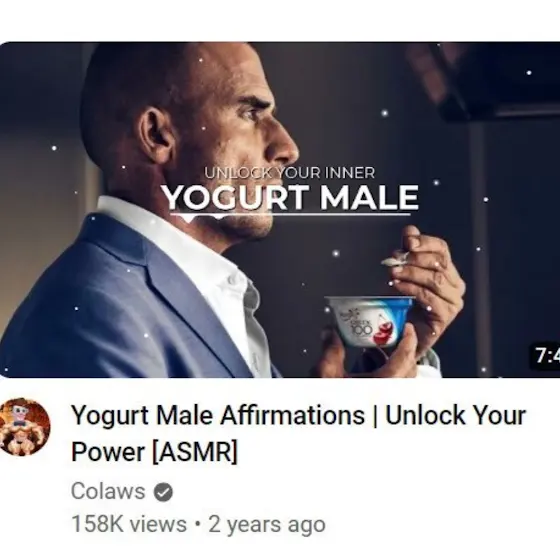The image size is (560, 560).
Task: Click the verified checkmark badge beside Colaws
Action: [x=163, y=492]
